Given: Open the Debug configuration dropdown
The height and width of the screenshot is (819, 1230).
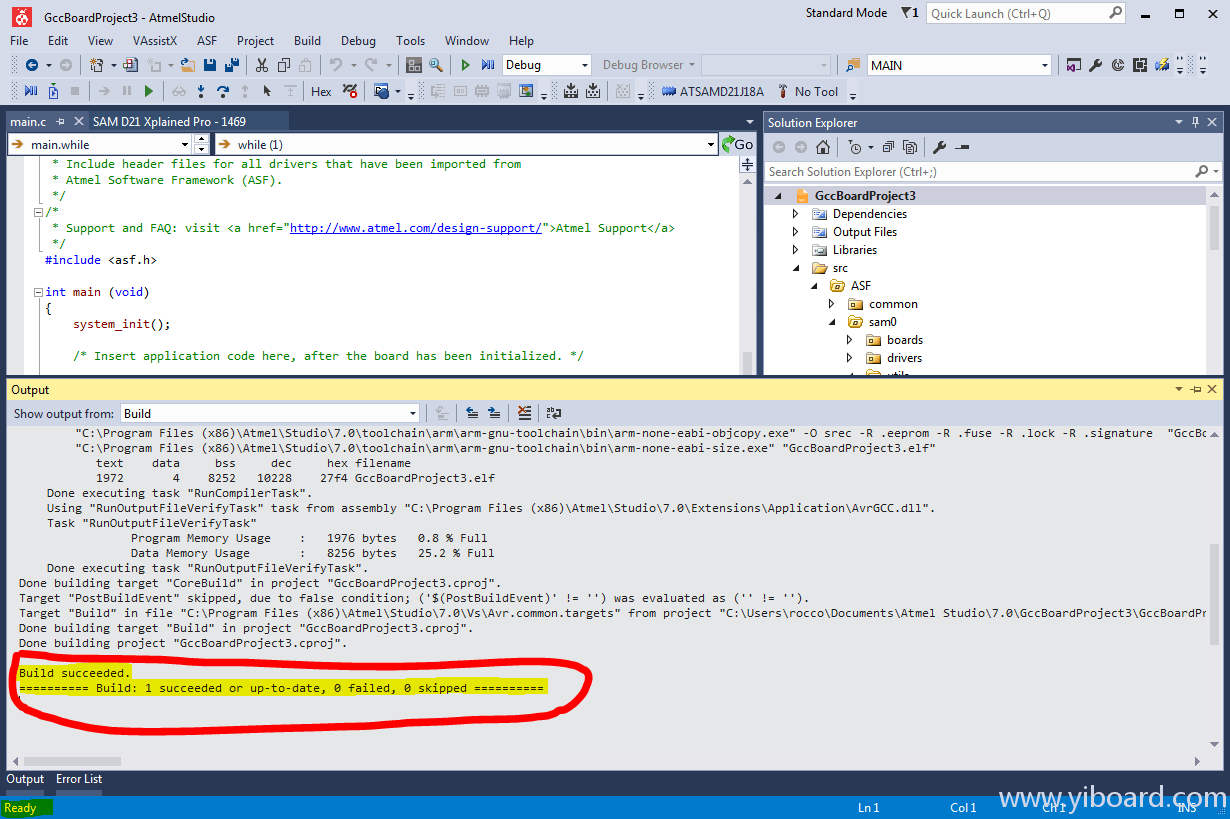Looking at the screenshot, I should click(x=546, y=65).
